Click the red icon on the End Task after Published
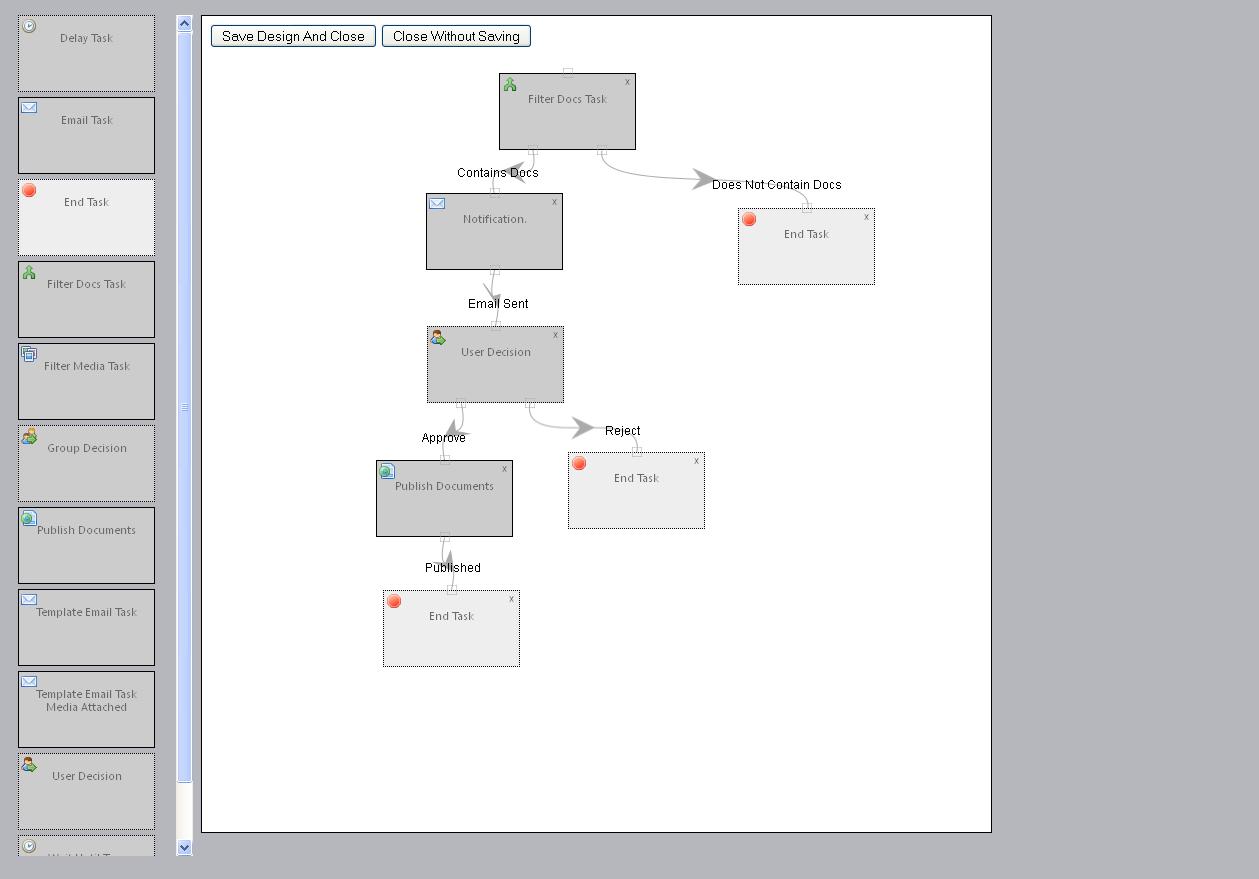Screen dimensions: 1259x879 394,602
